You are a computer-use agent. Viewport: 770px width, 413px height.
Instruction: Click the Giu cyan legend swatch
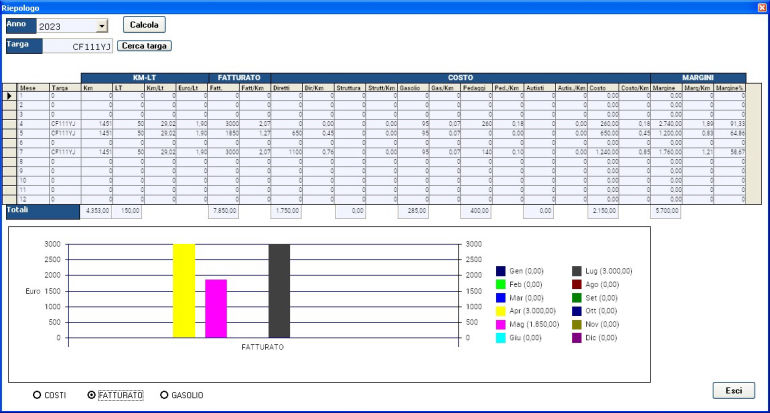pos(500,338)
